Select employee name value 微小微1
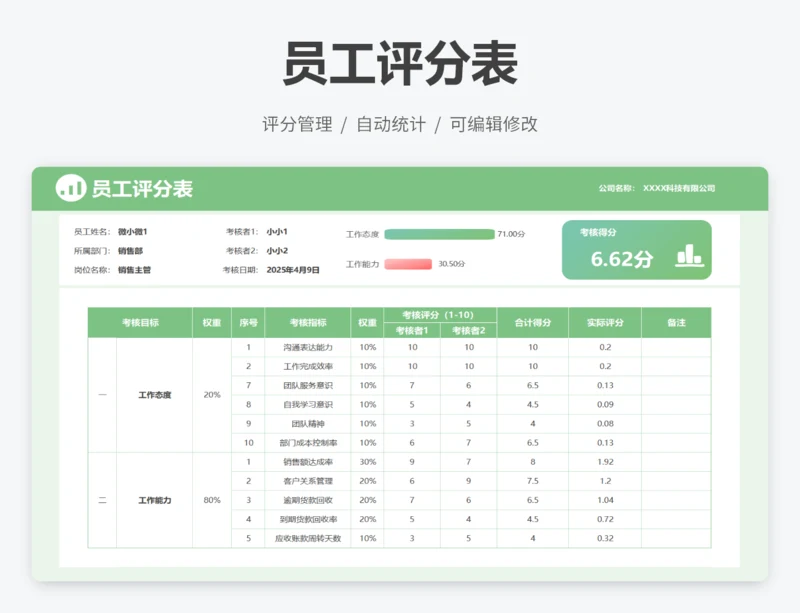Viewport: 800px width, 613px height. click(133, 232)
